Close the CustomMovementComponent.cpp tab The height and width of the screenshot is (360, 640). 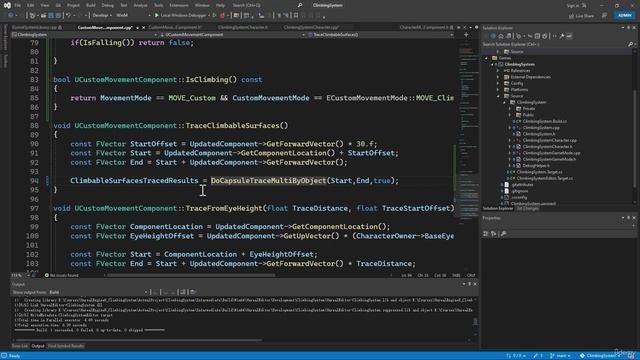pyautogui.click(x=143, y=28)
